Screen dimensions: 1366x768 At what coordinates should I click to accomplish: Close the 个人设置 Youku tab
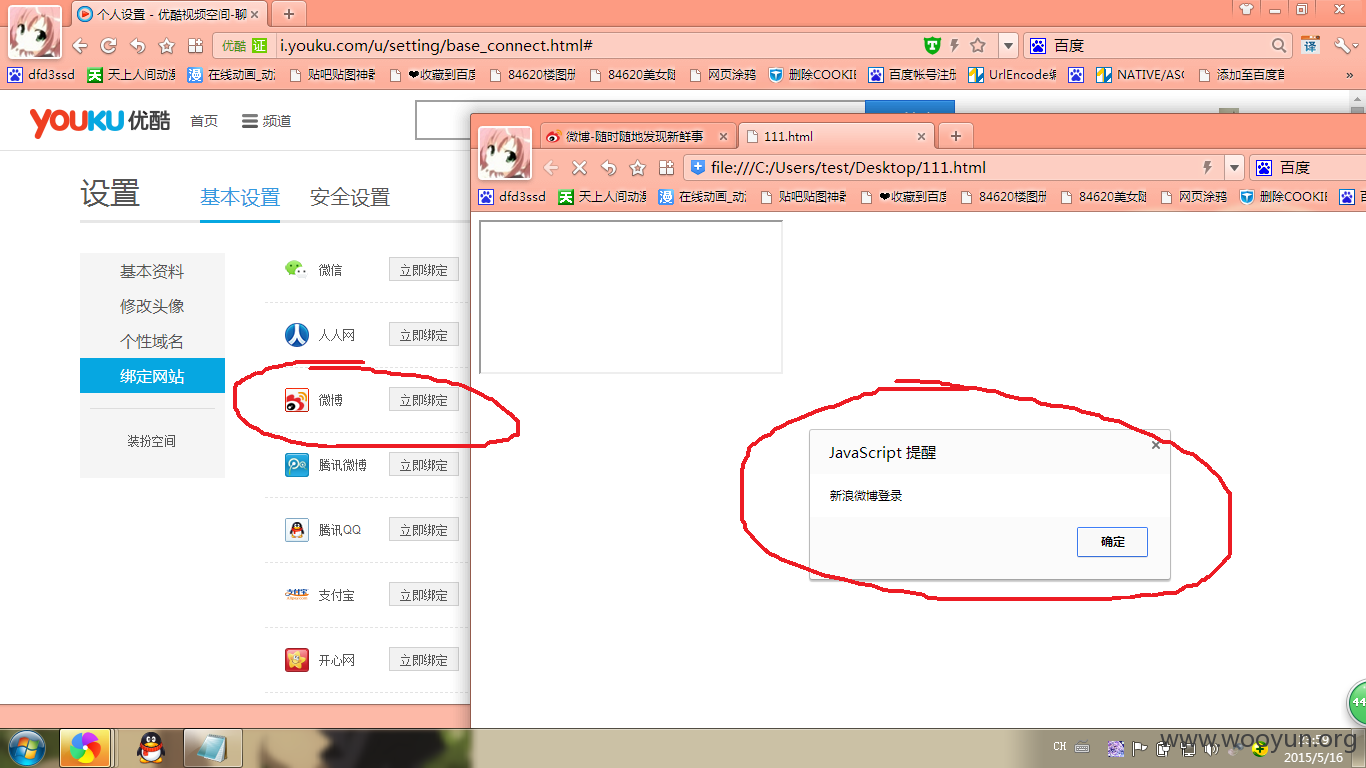[255, 14]
